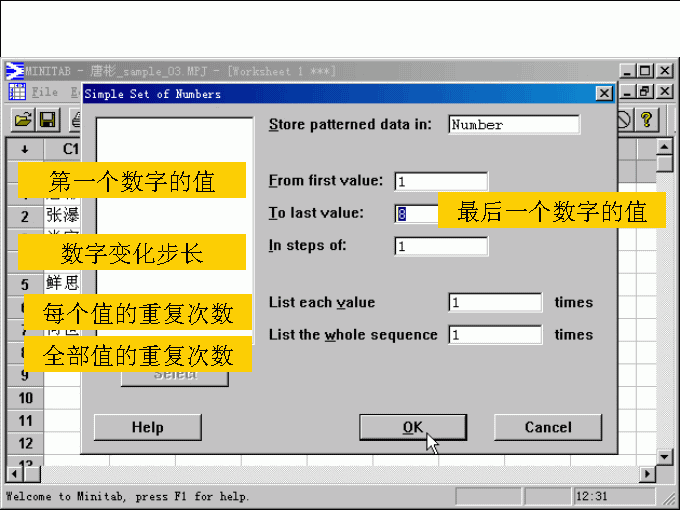
Task: Open the File menu
Action: point(45,93)
